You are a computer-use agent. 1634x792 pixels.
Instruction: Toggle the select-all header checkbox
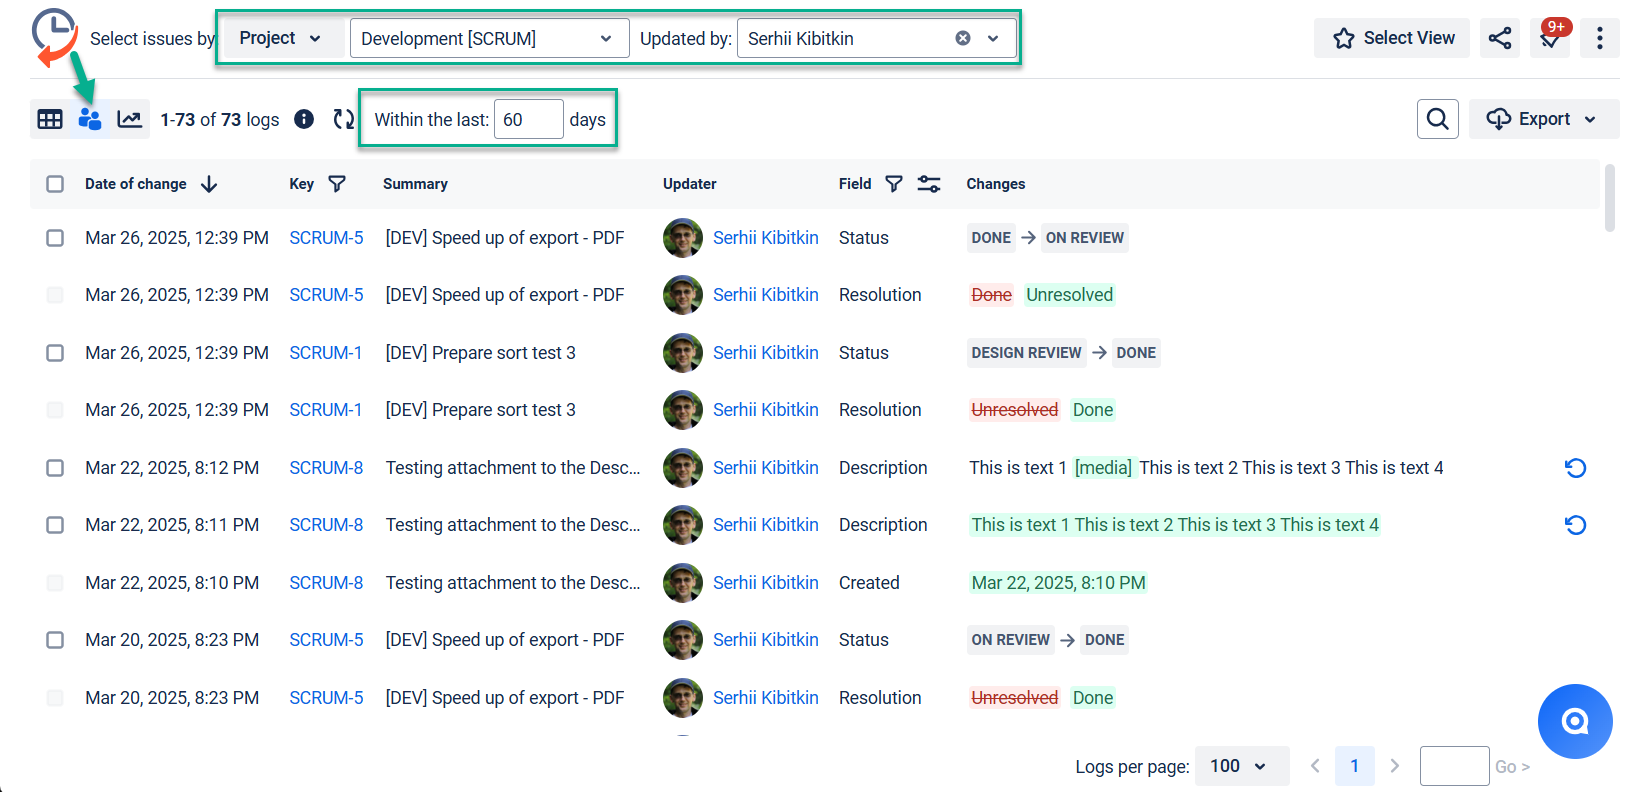point(55,184)
